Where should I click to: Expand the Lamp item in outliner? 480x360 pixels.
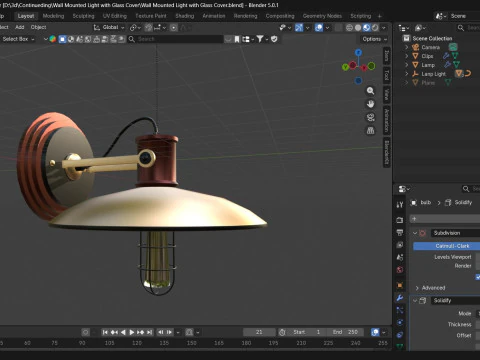(x=406, y=65)
